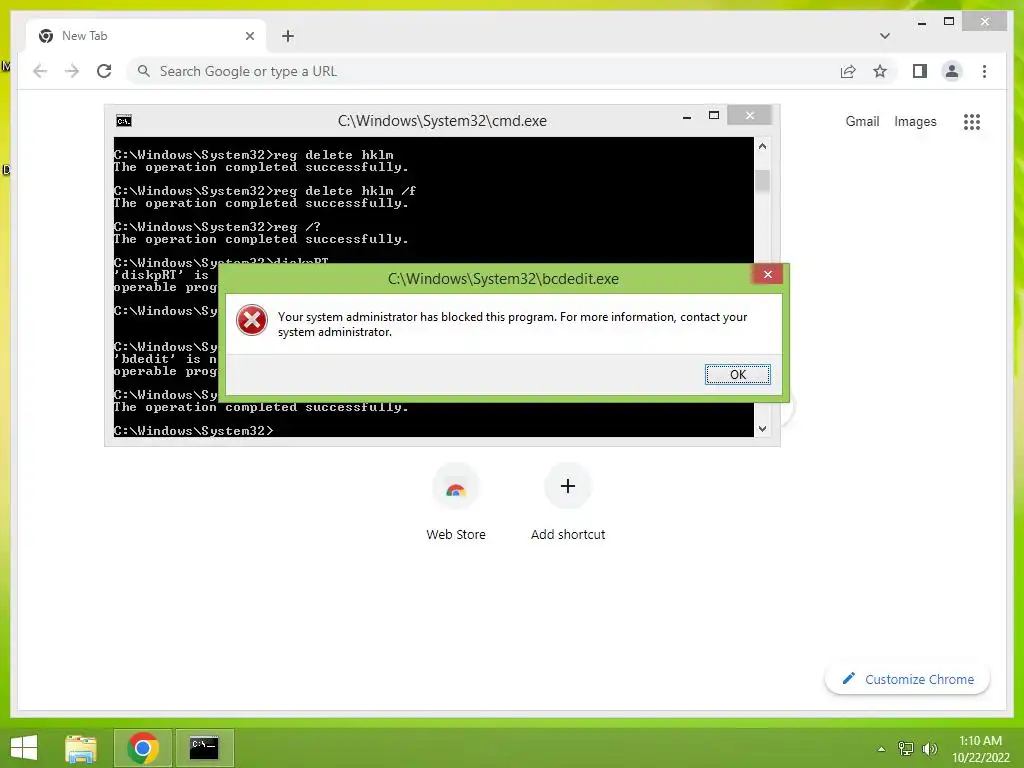
Task: Click the red error icon in the dialog
Action: pyautogui.click(x=251, y=321)
